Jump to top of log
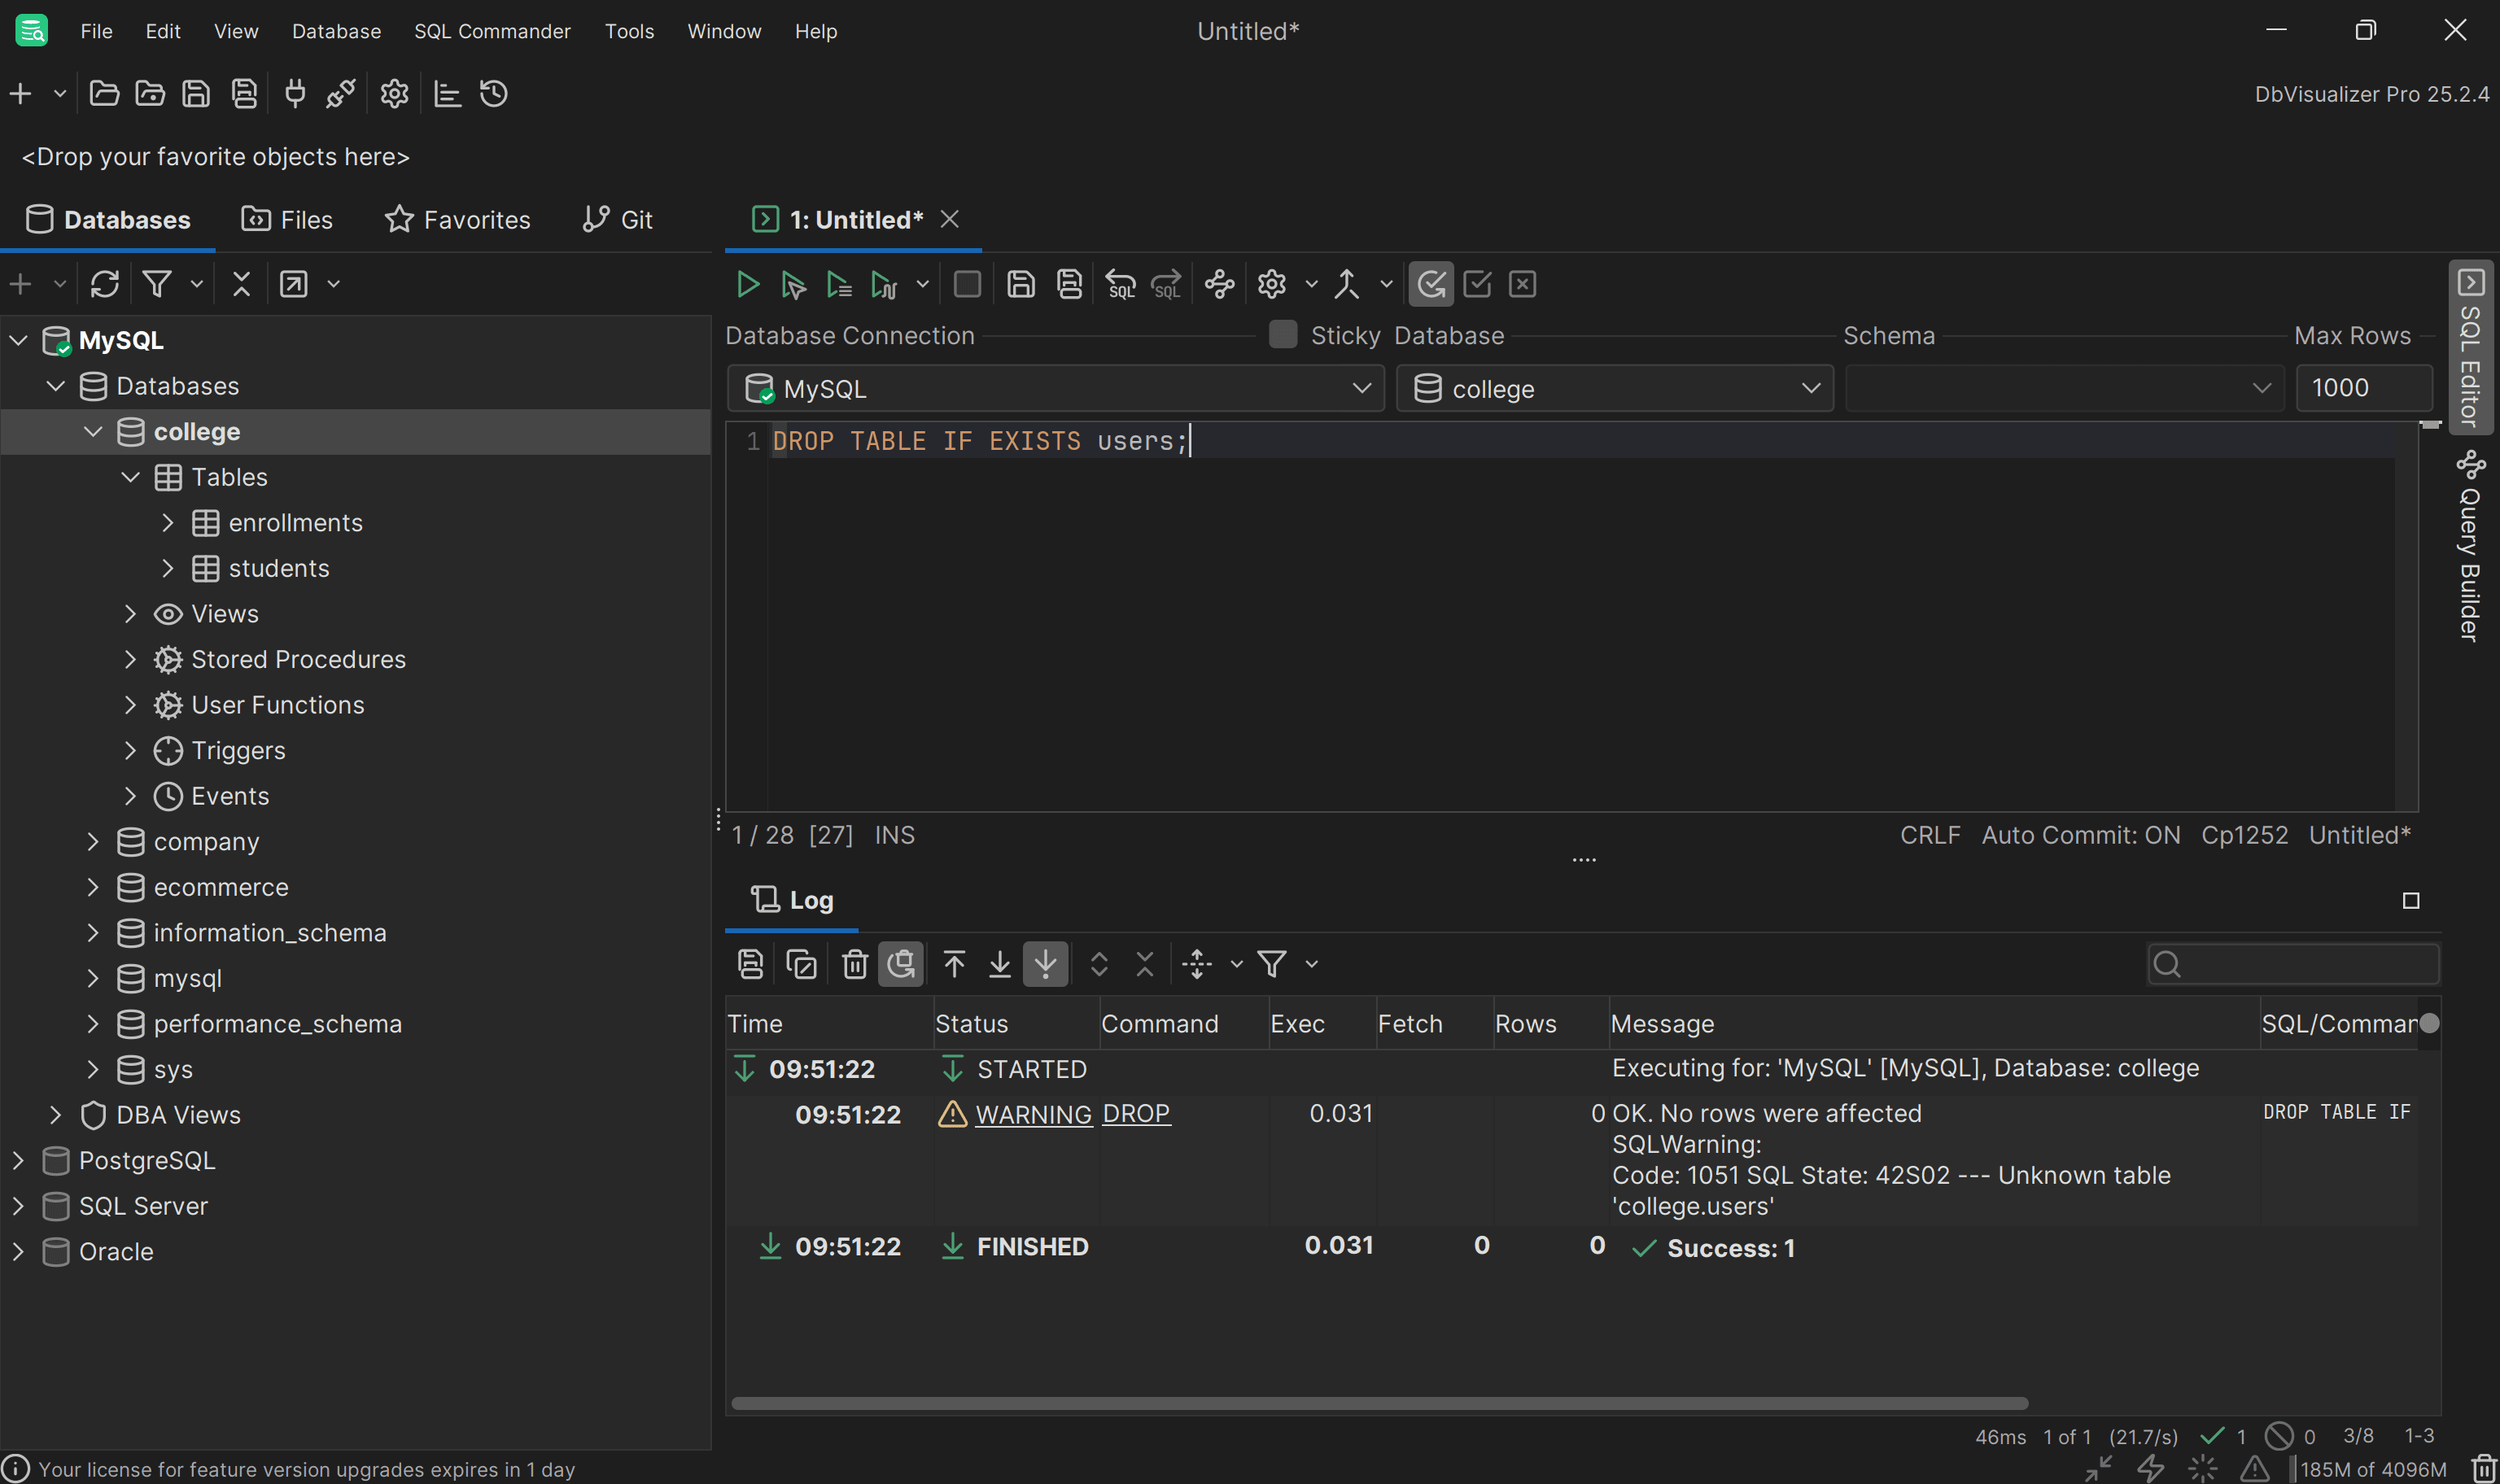Image resolution: width=2500 pixels, height=1484 pixels. click(954, 964)
